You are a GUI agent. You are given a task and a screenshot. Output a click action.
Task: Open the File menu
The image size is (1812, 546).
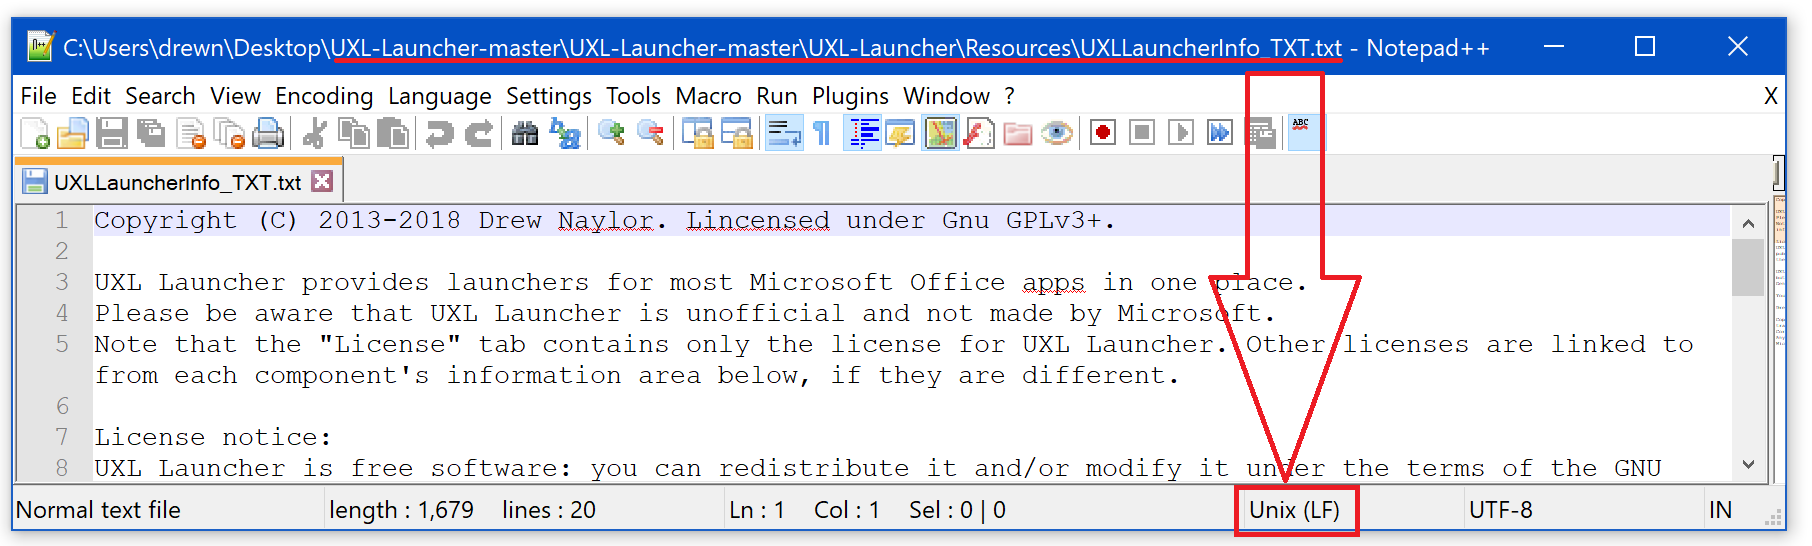coord(39,96)
